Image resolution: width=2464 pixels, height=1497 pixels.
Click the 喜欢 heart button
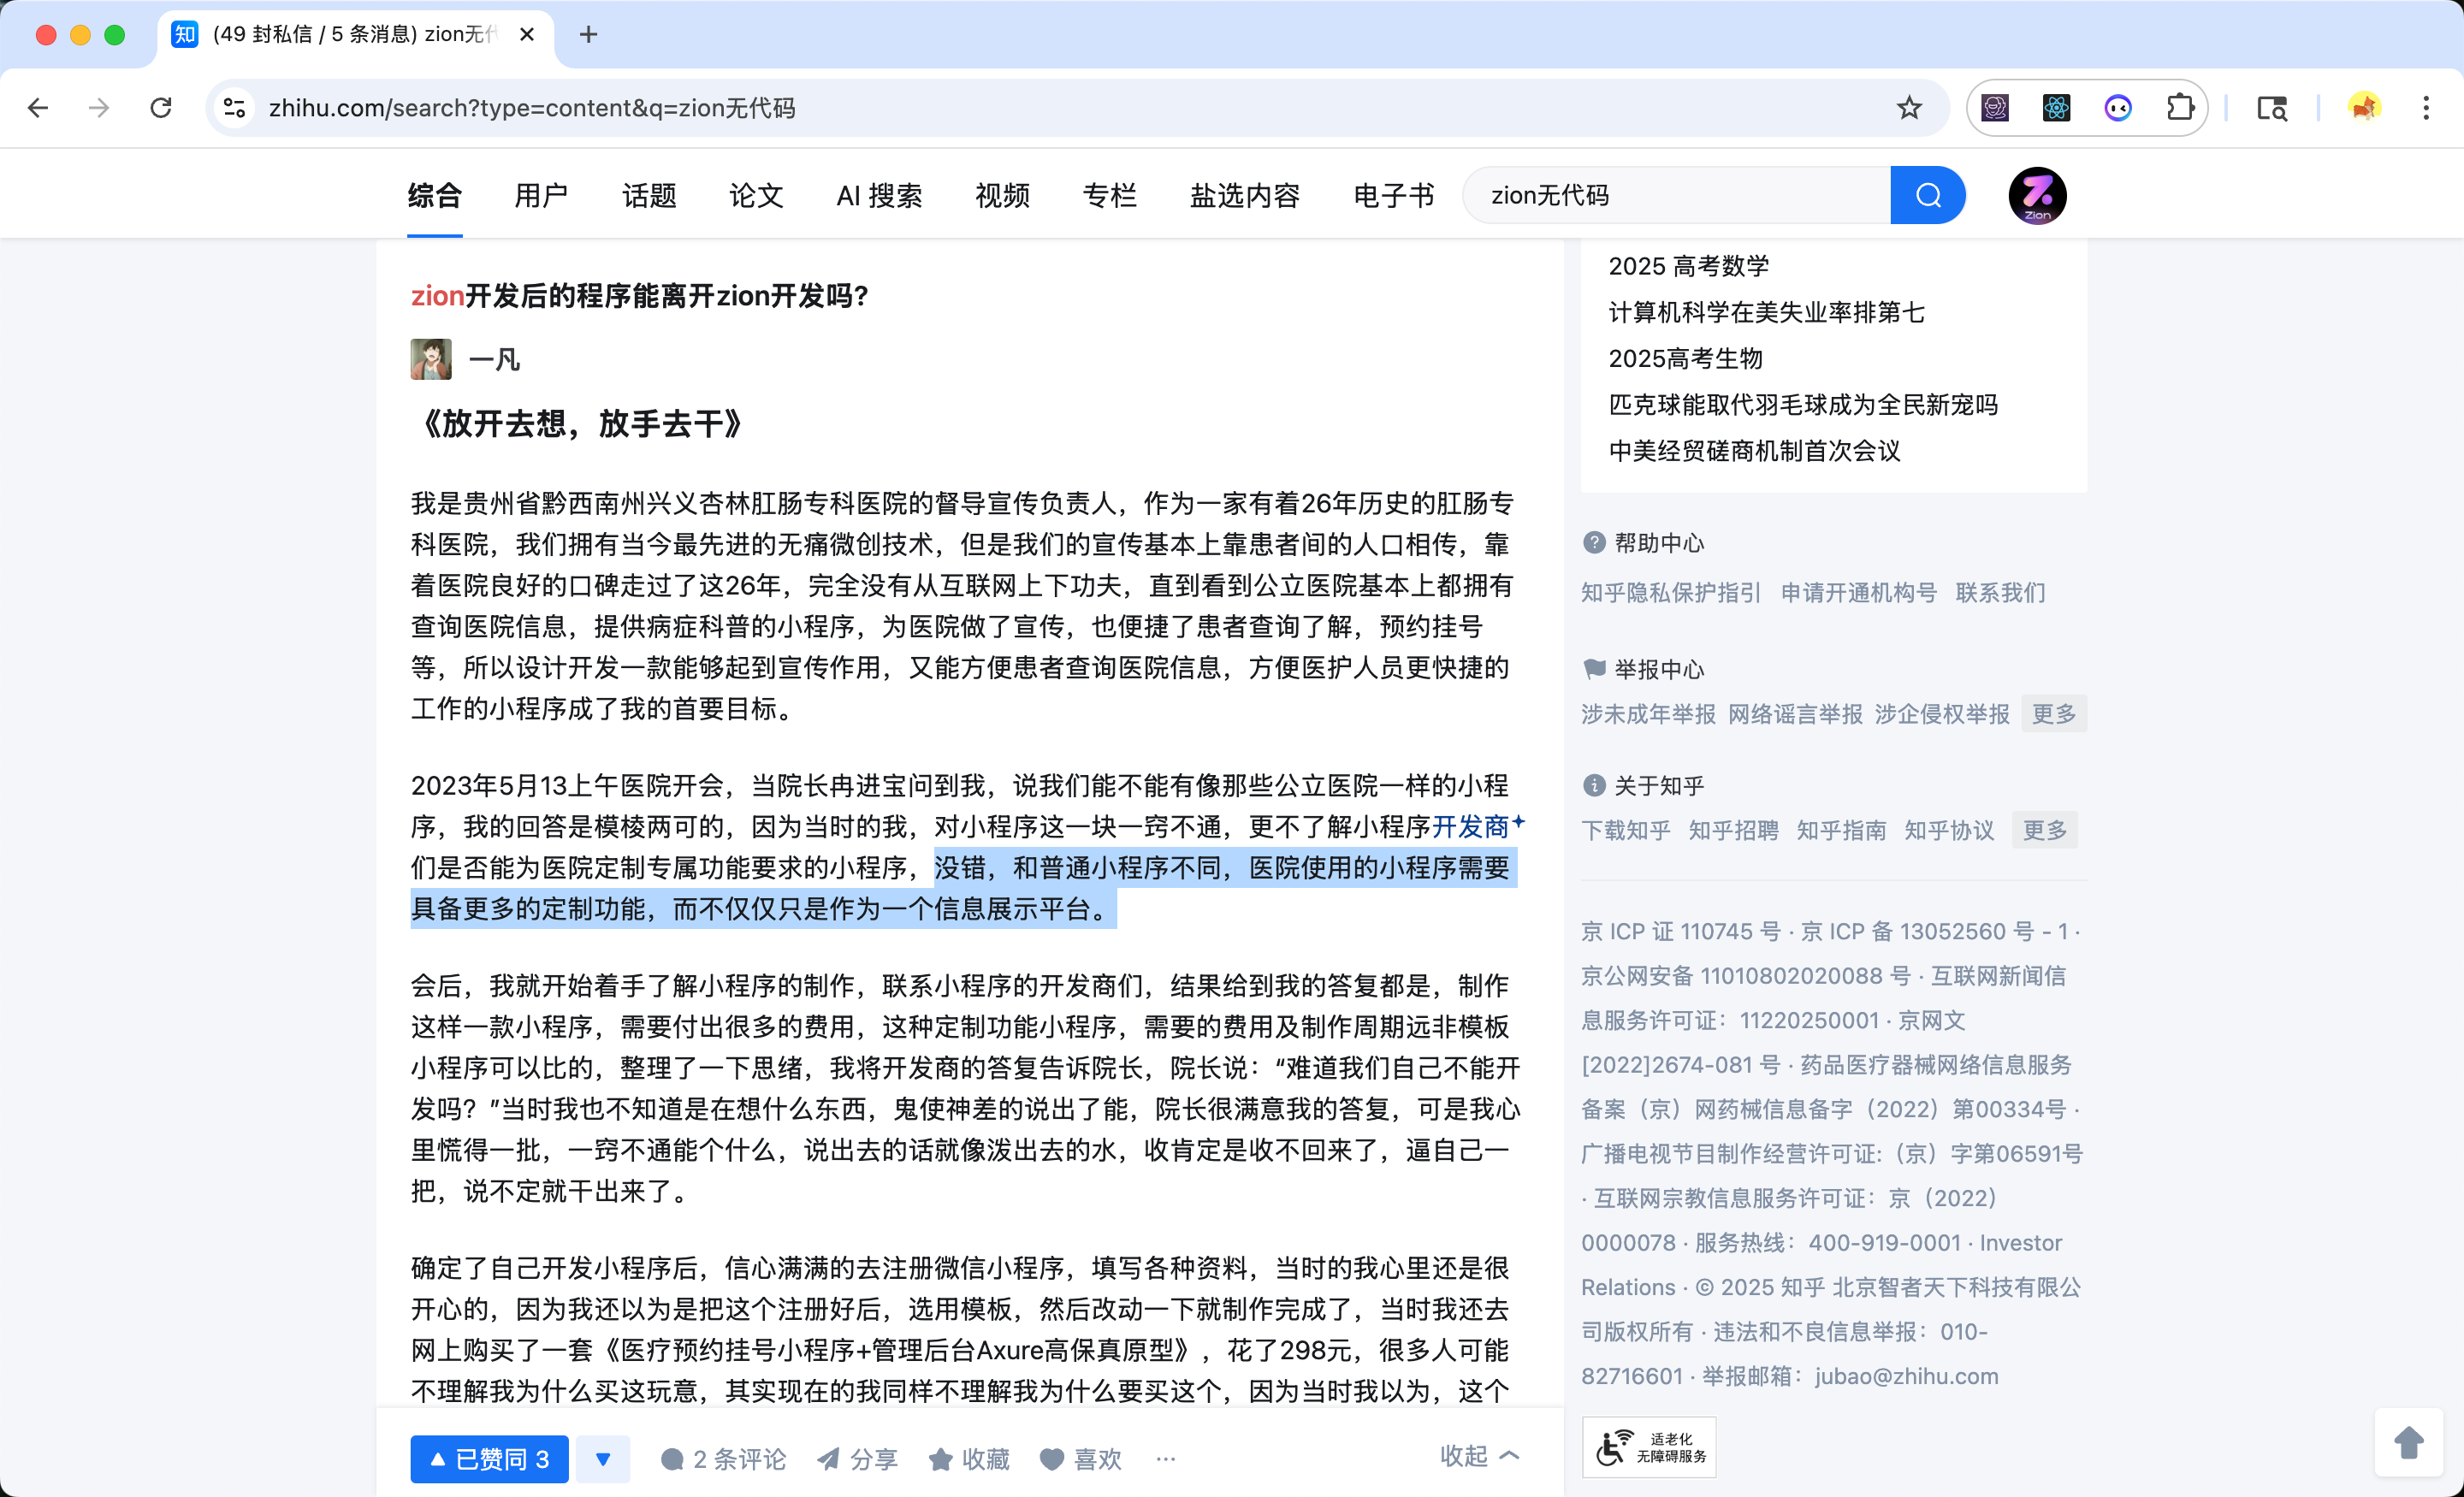click(x=1081, y=1459)
